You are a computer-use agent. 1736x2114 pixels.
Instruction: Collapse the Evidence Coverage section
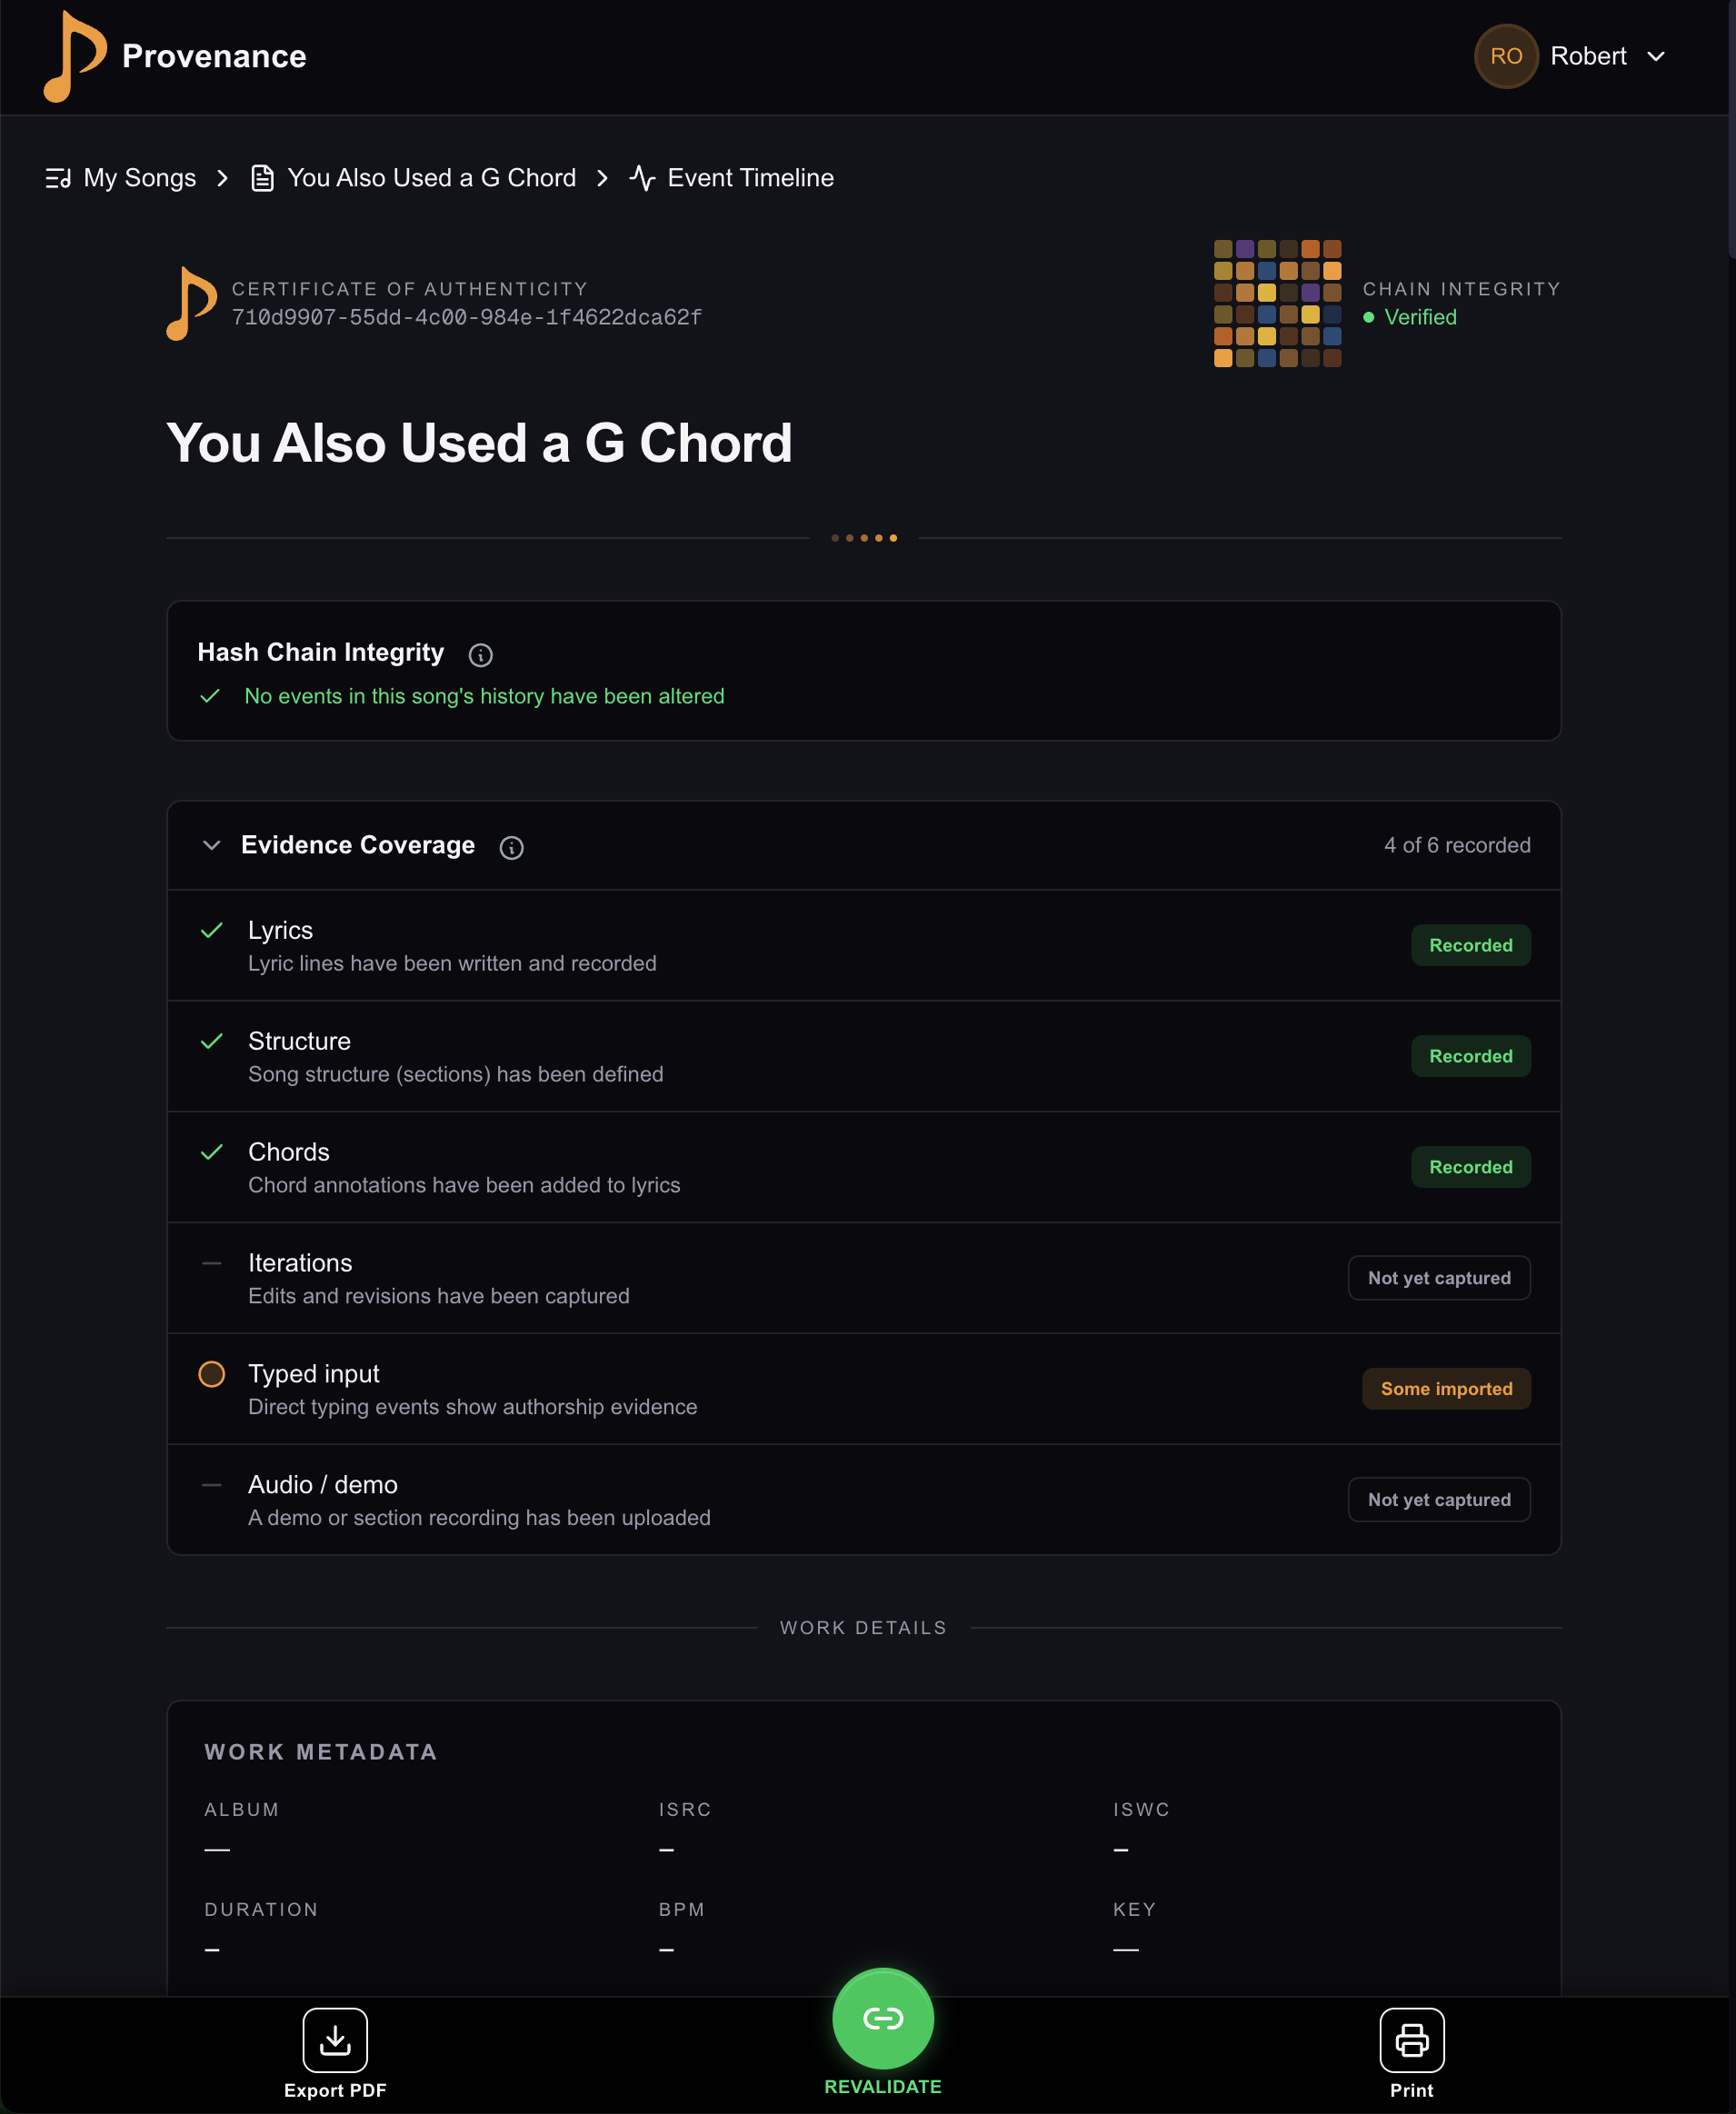(x=211, y=845)
